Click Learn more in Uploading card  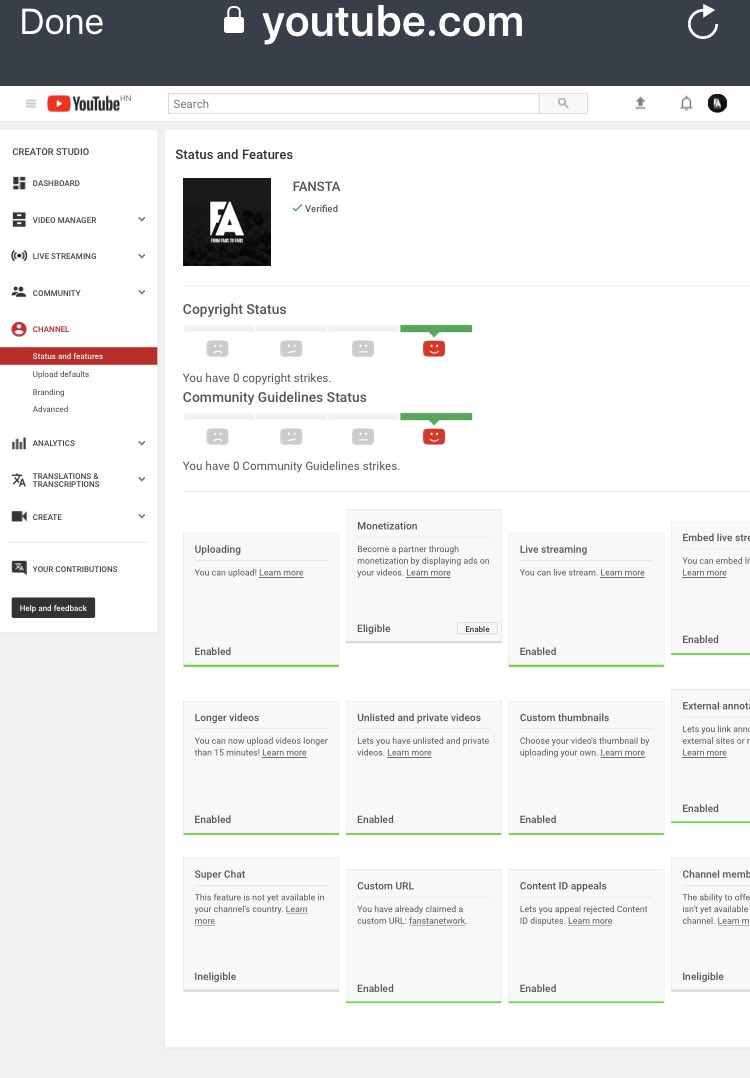click(281, 573)
